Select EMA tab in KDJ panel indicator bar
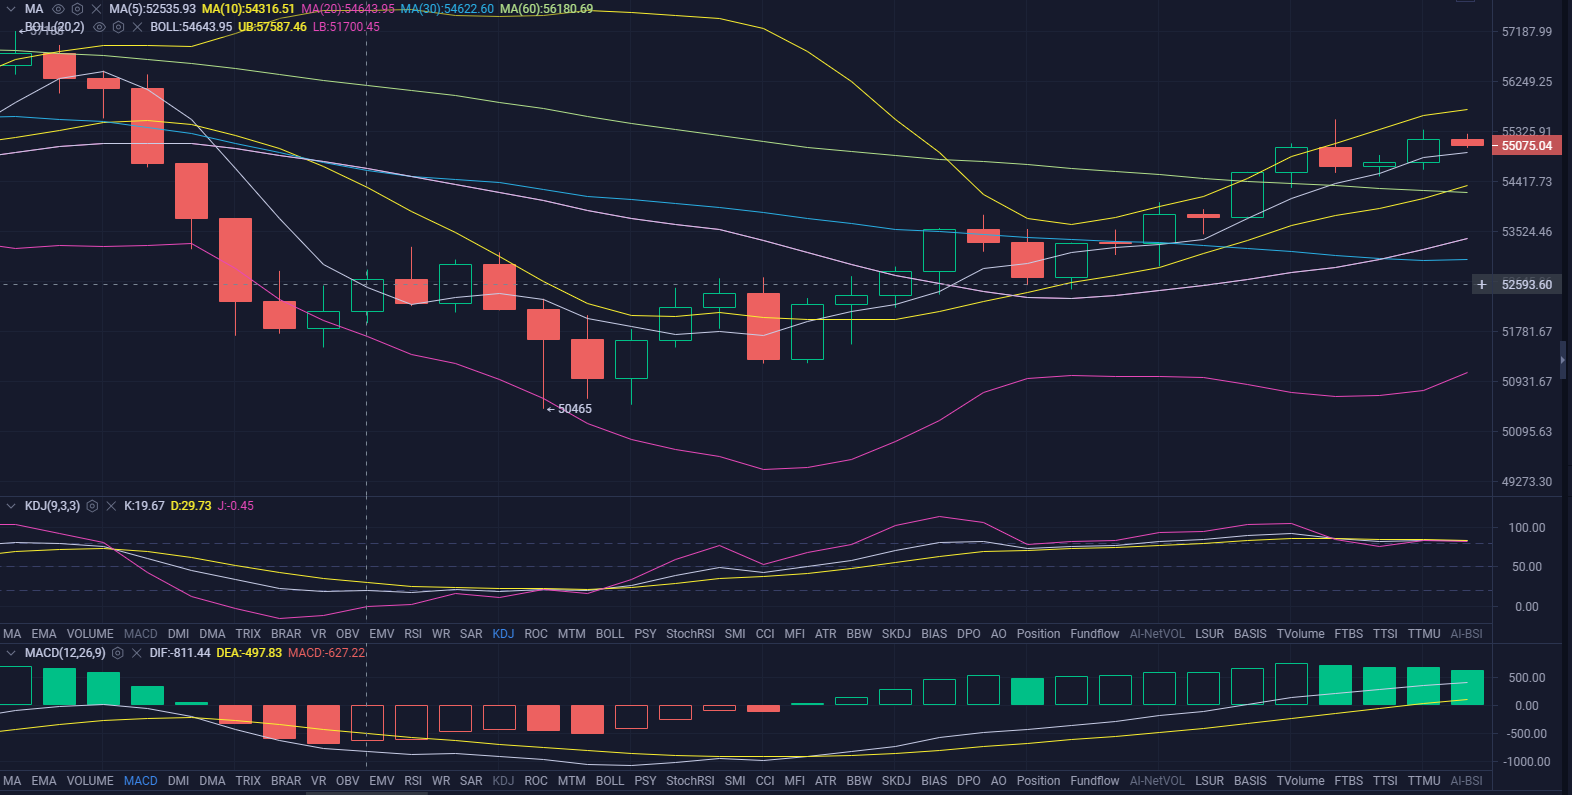The height and width of the screenshot is (795, 1572). [x=44, y=634]
